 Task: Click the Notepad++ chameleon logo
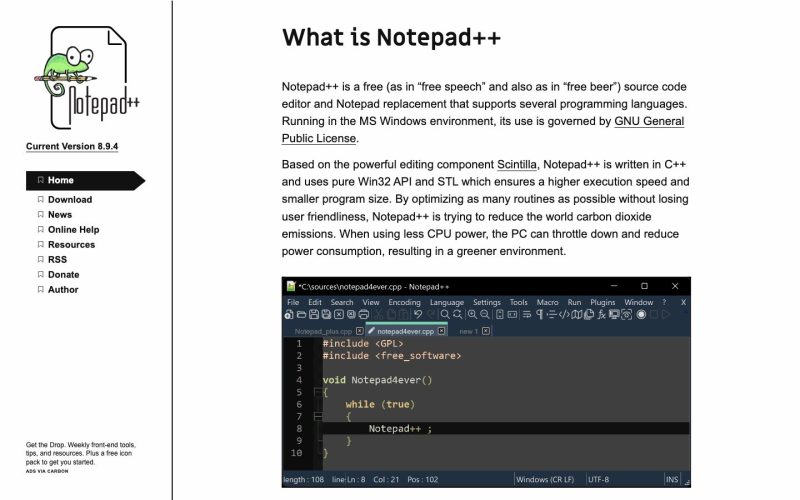click(x=88, y=78)
